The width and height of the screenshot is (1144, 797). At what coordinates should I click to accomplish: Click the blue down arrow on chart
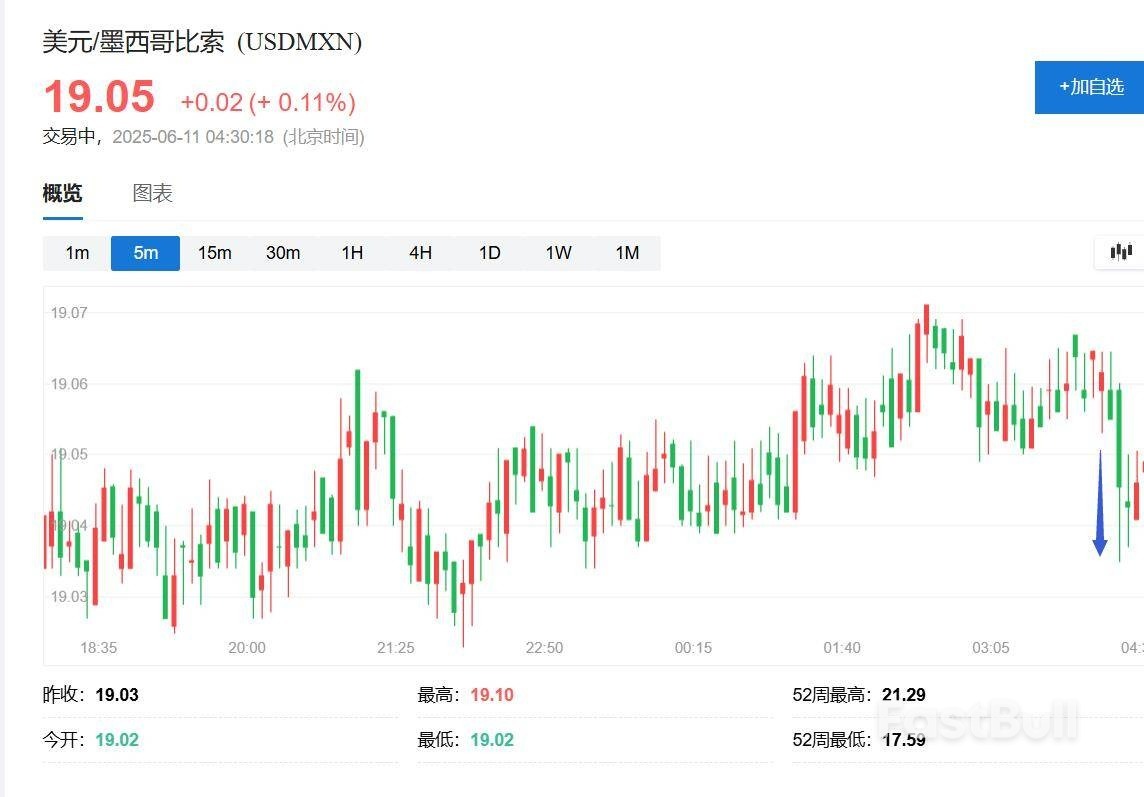click(x=1100, y=505)
